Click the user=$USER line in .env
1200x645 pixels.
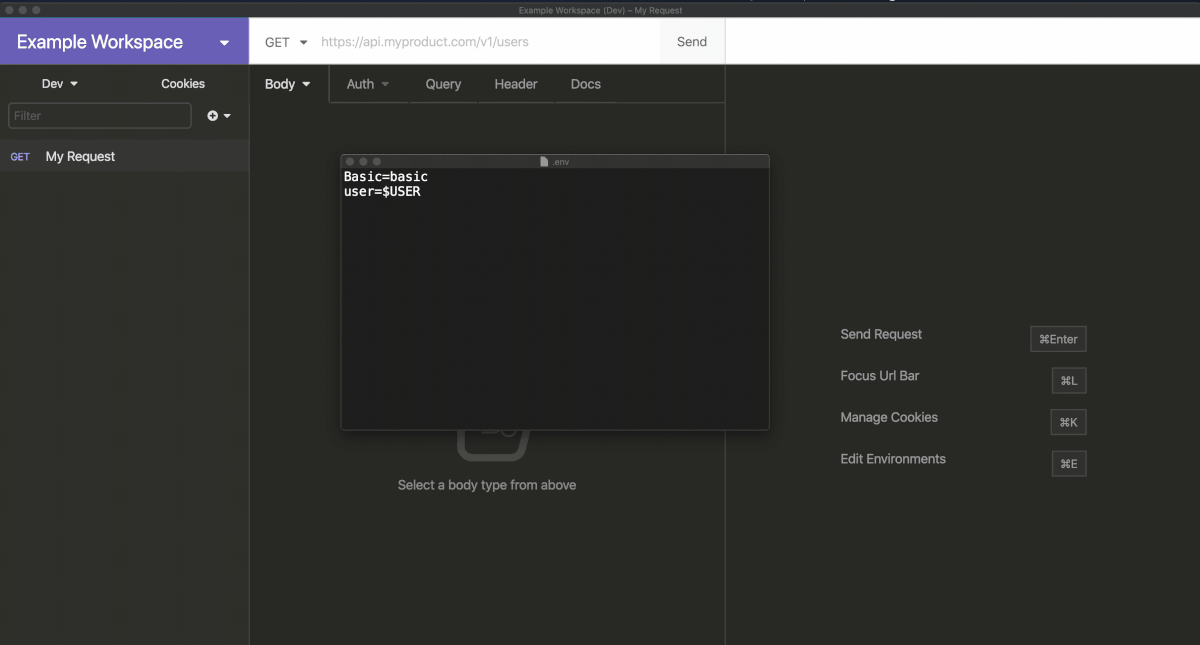(382, 192)
